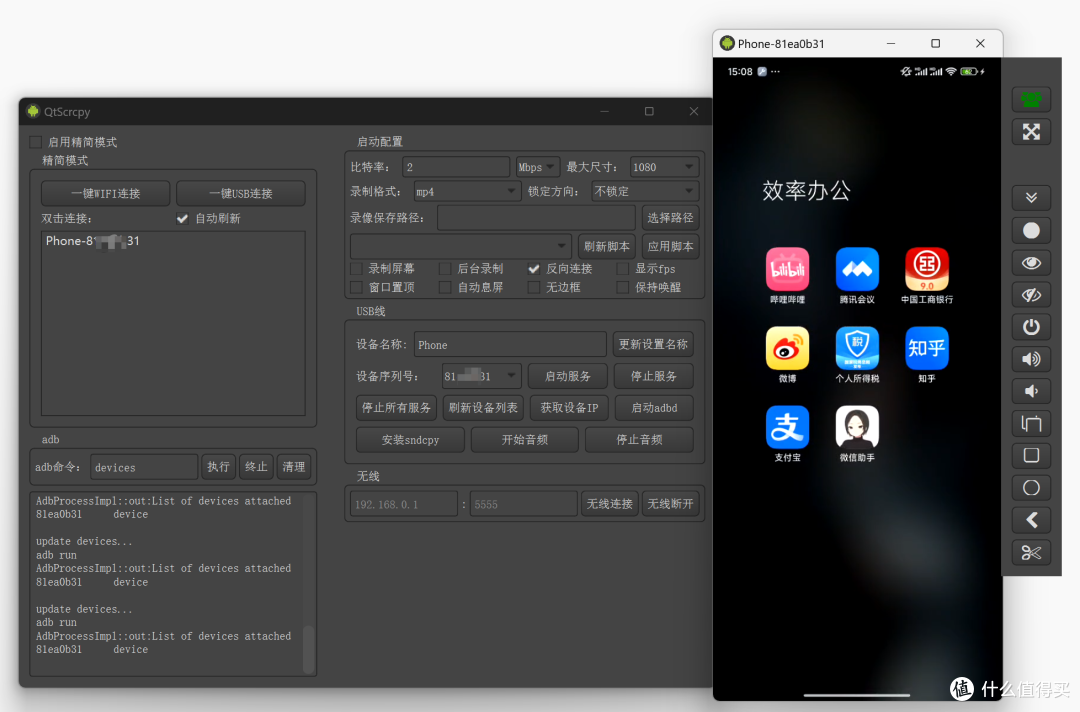Click the scissors screenshot icon

(1031, 552)
